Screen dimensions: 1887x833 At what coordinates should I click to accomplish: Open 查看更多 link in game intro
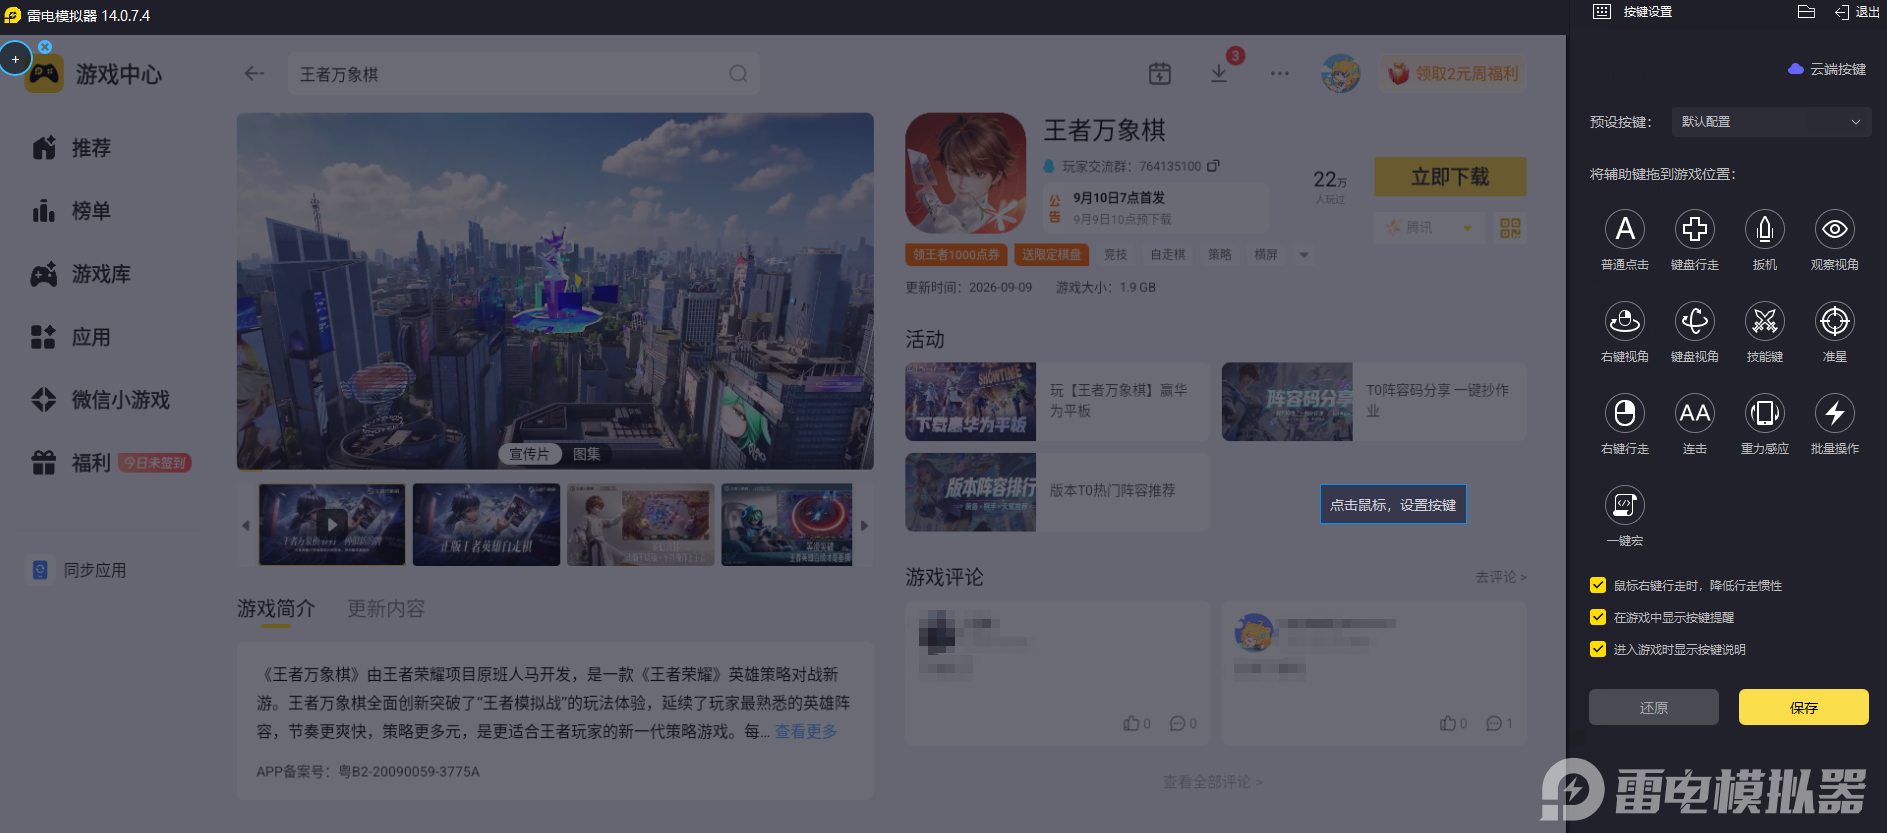(x=806, y=732)
